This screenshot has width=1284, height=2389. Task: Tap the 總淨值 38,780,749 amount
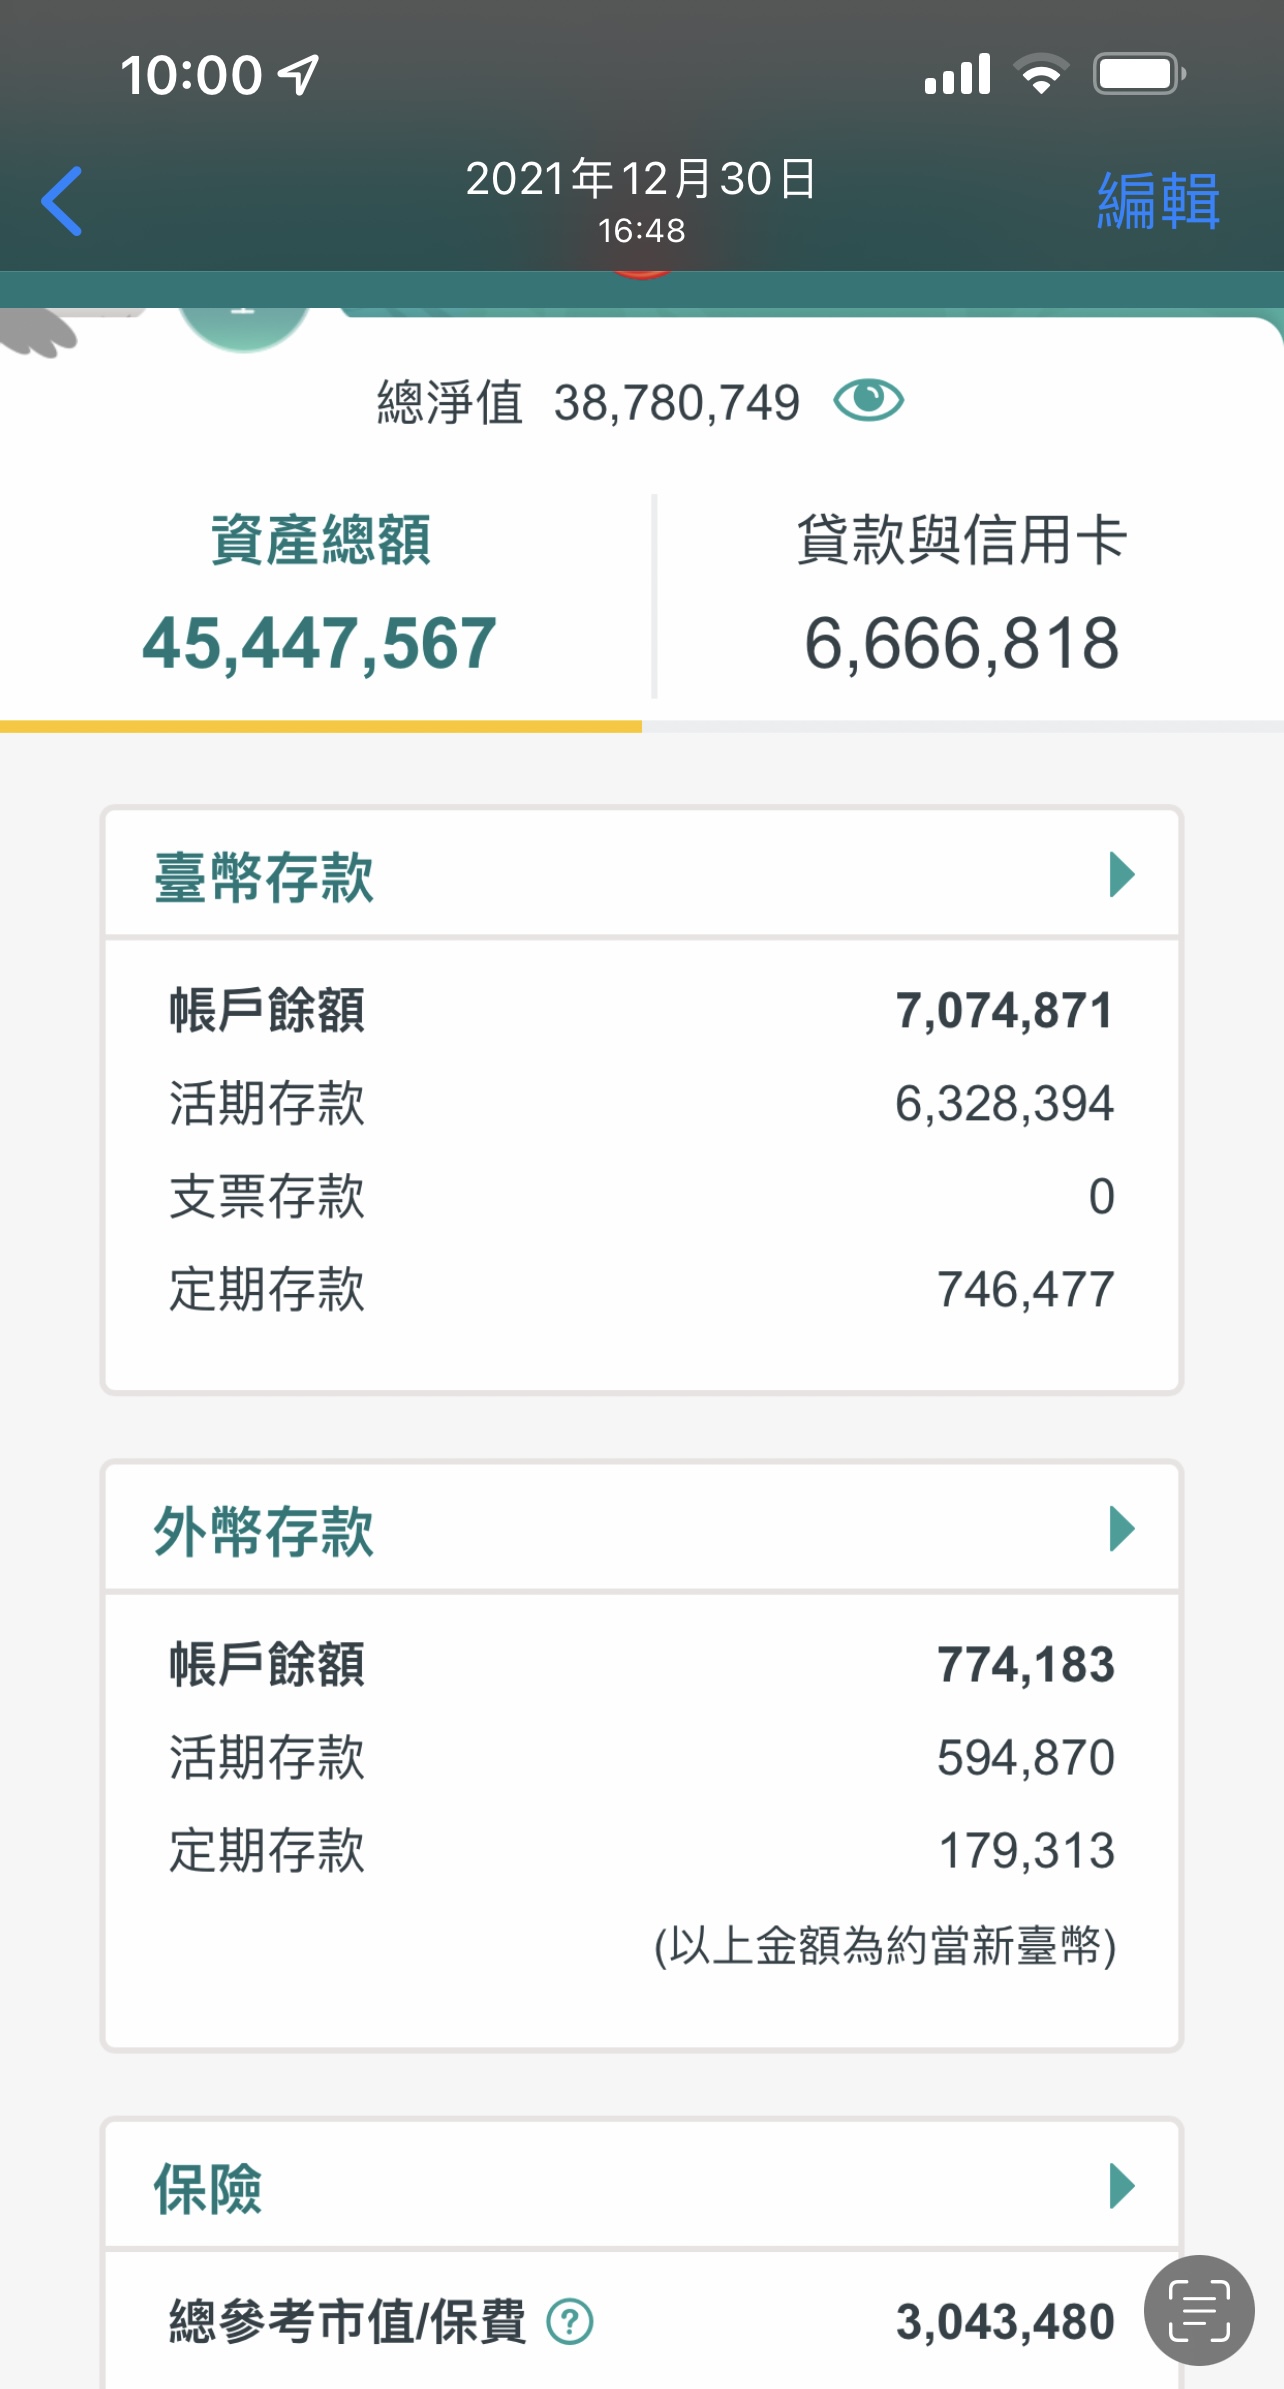(676, 403)
